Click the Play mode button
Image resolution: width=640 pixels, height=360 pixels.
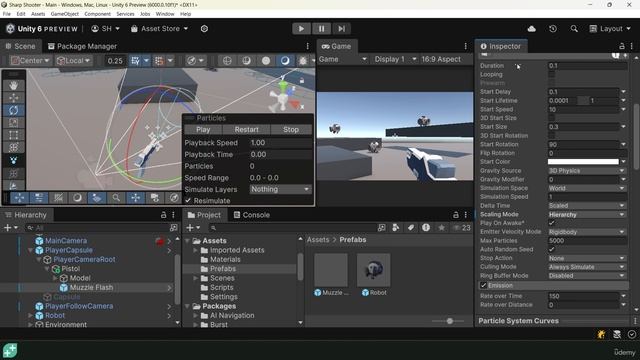301,29
